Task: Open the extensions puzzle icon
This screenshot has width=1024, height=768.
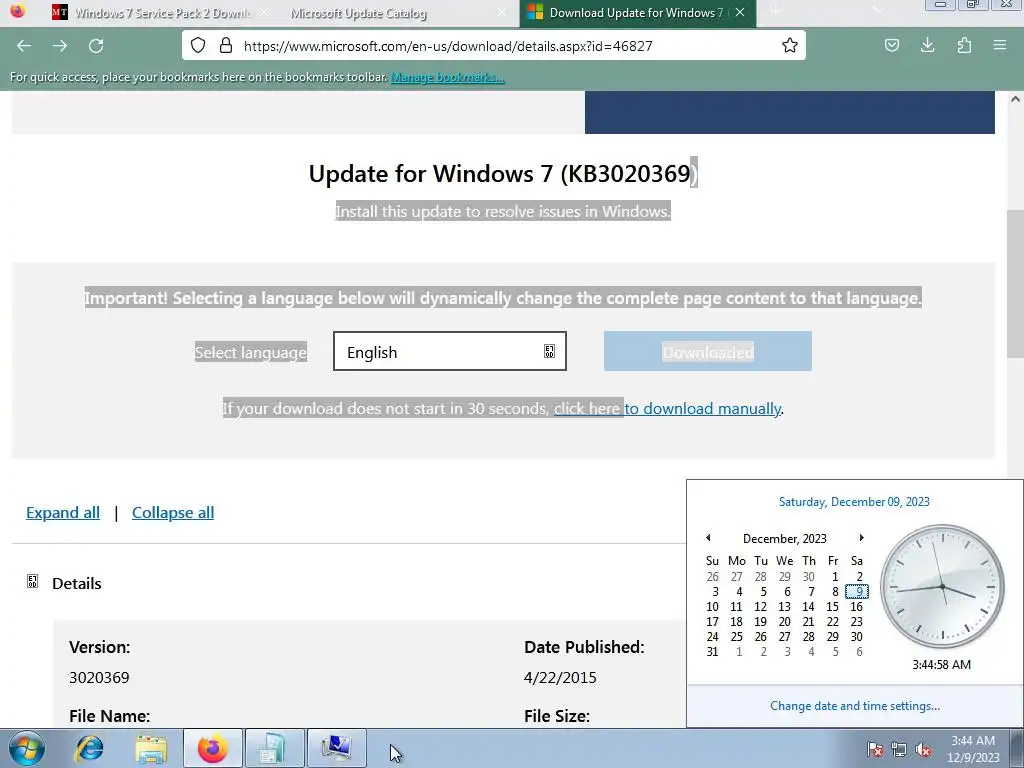Action: pos(964,45)
